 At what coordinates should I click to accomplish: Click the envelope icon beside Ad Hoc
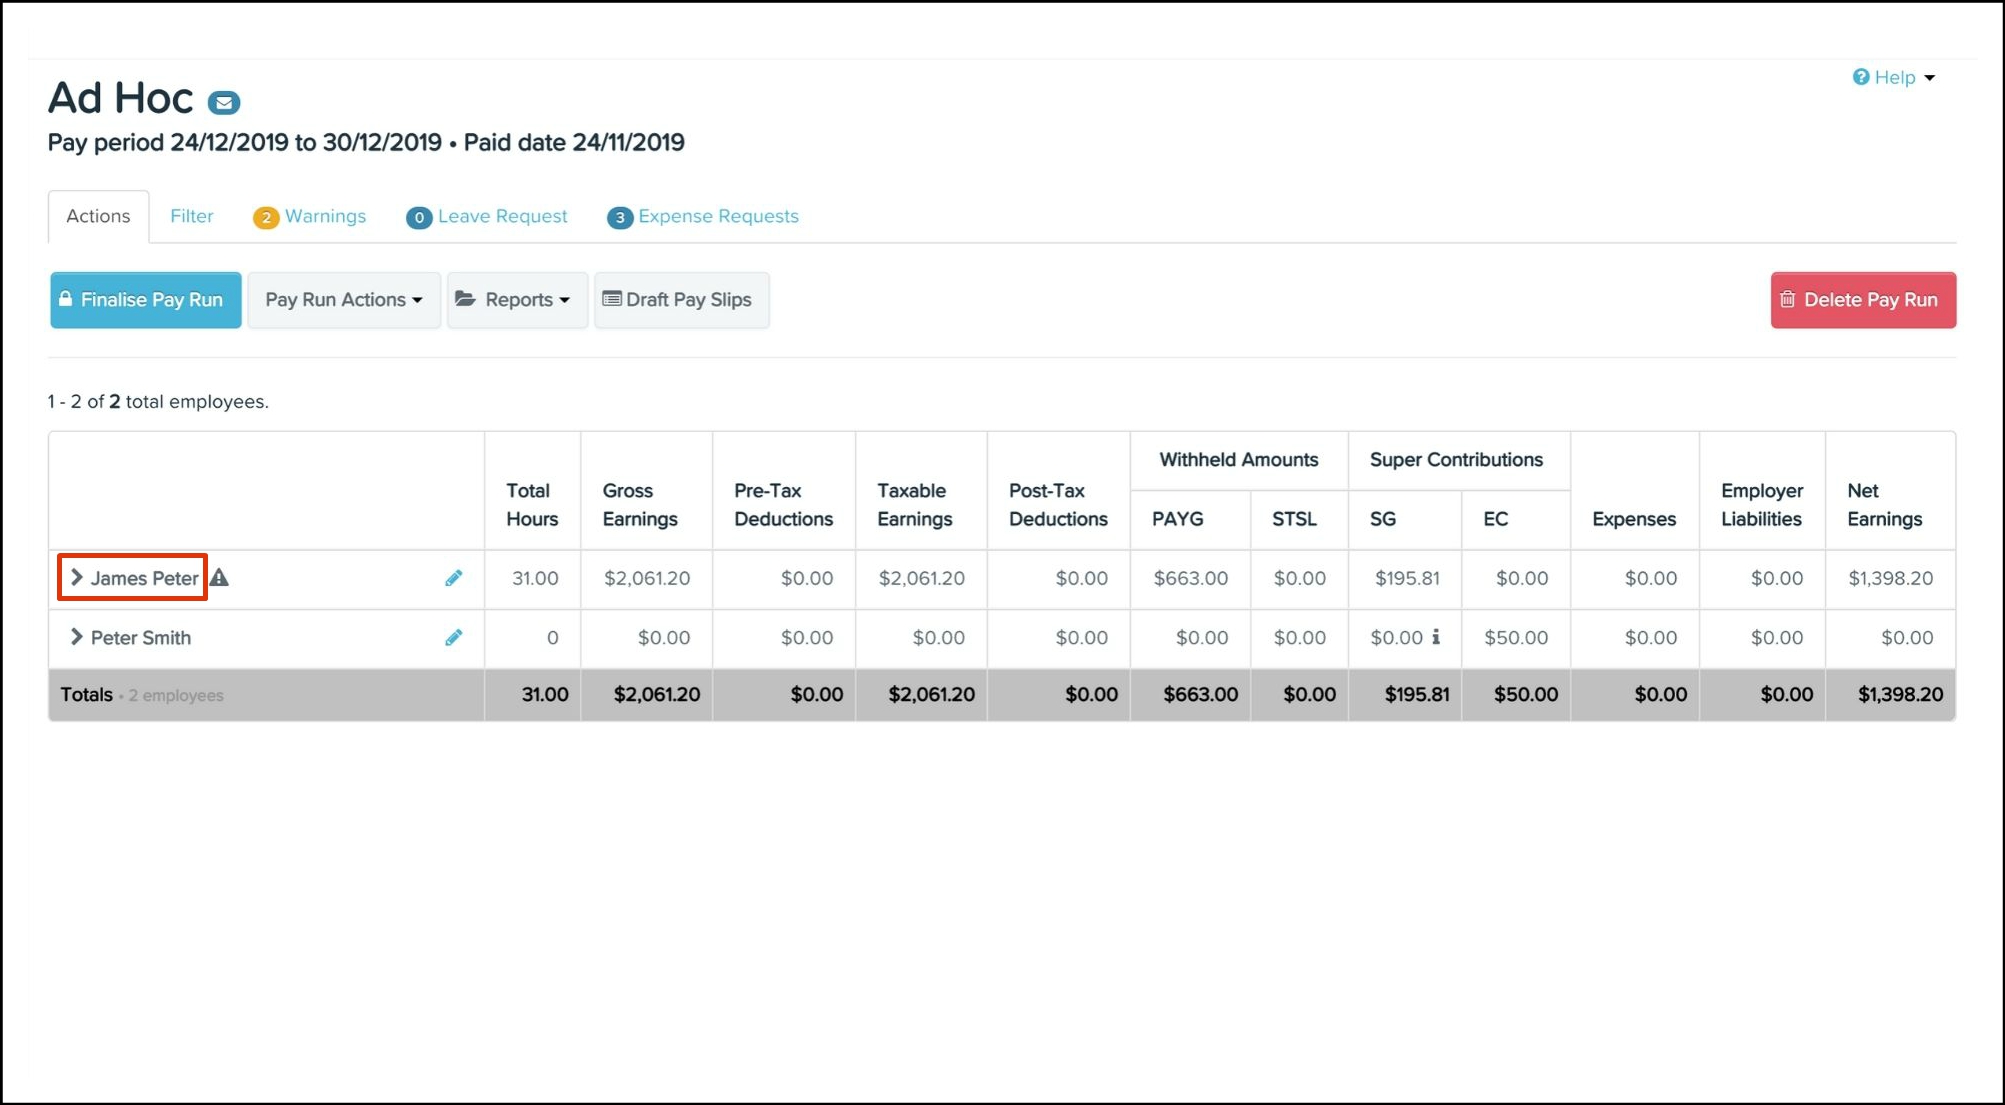(x=224, y=102)
